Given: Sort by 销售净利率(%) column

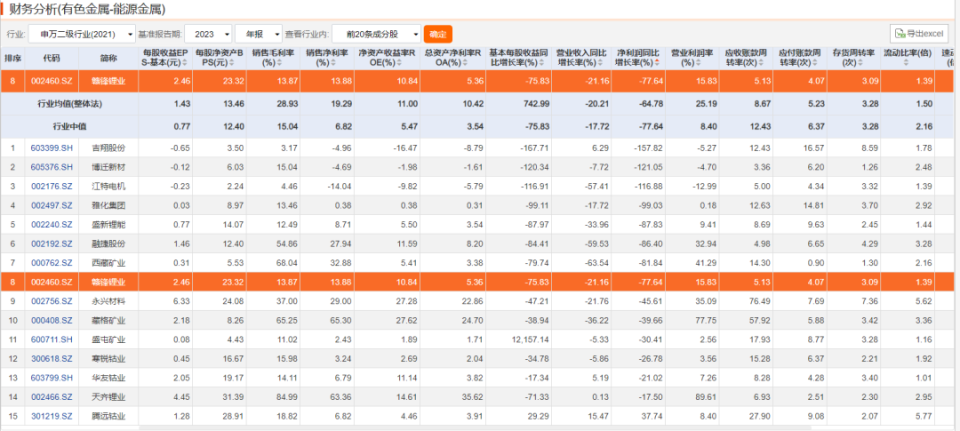Looking at the screenshot, I should pyautogui.click(x=326, y=58).
